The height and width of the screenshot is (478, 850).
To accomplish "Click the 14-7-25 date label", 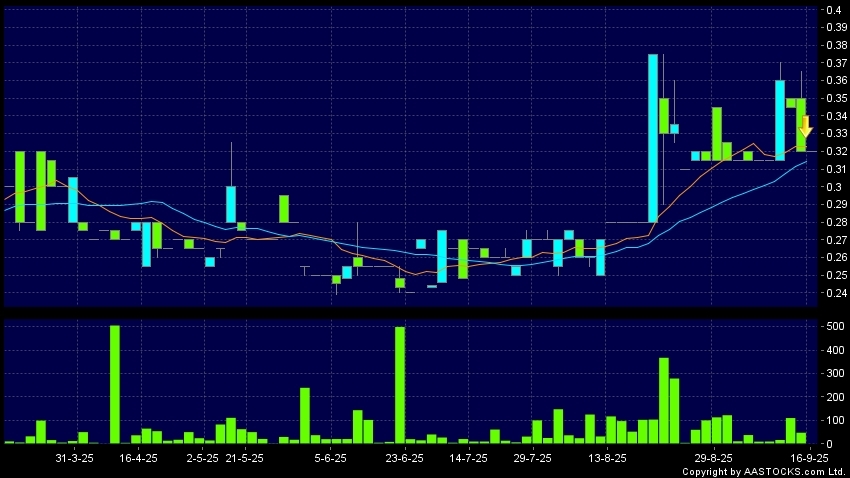I will point(468,458).
